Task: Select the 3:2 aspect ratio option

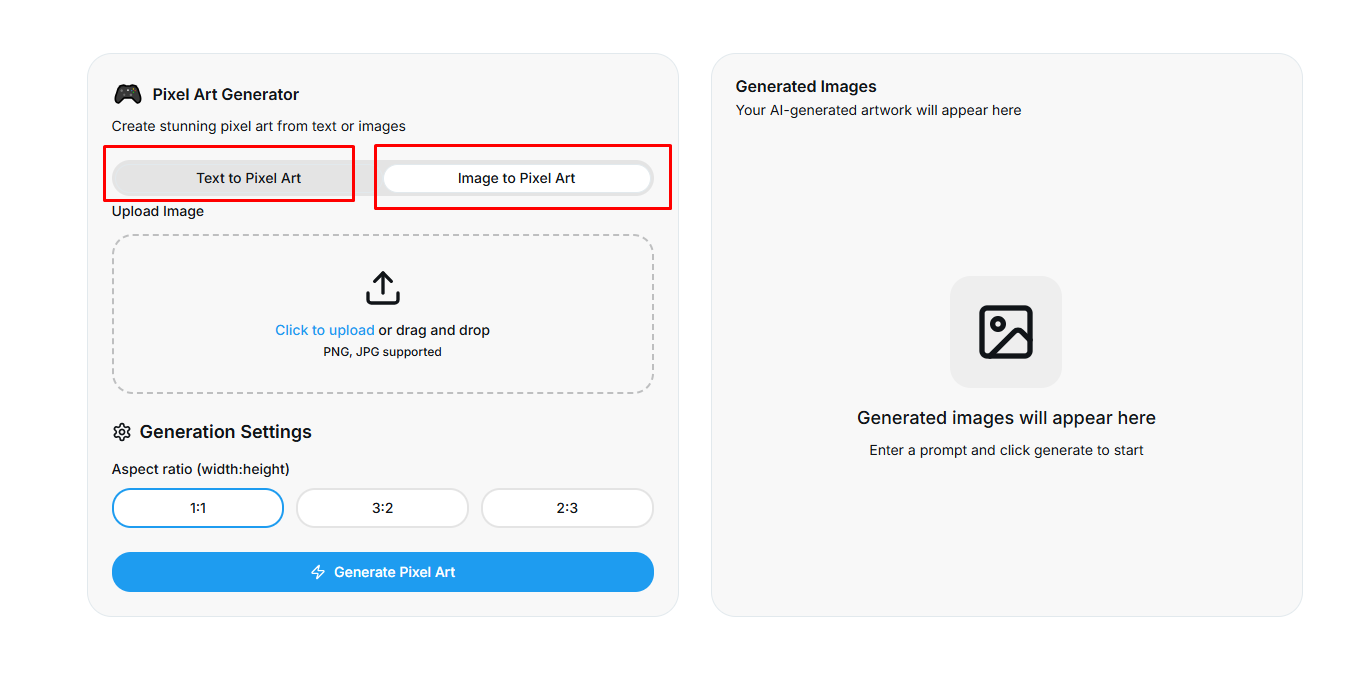Action: pyautogui.click(x=382, y=508)
